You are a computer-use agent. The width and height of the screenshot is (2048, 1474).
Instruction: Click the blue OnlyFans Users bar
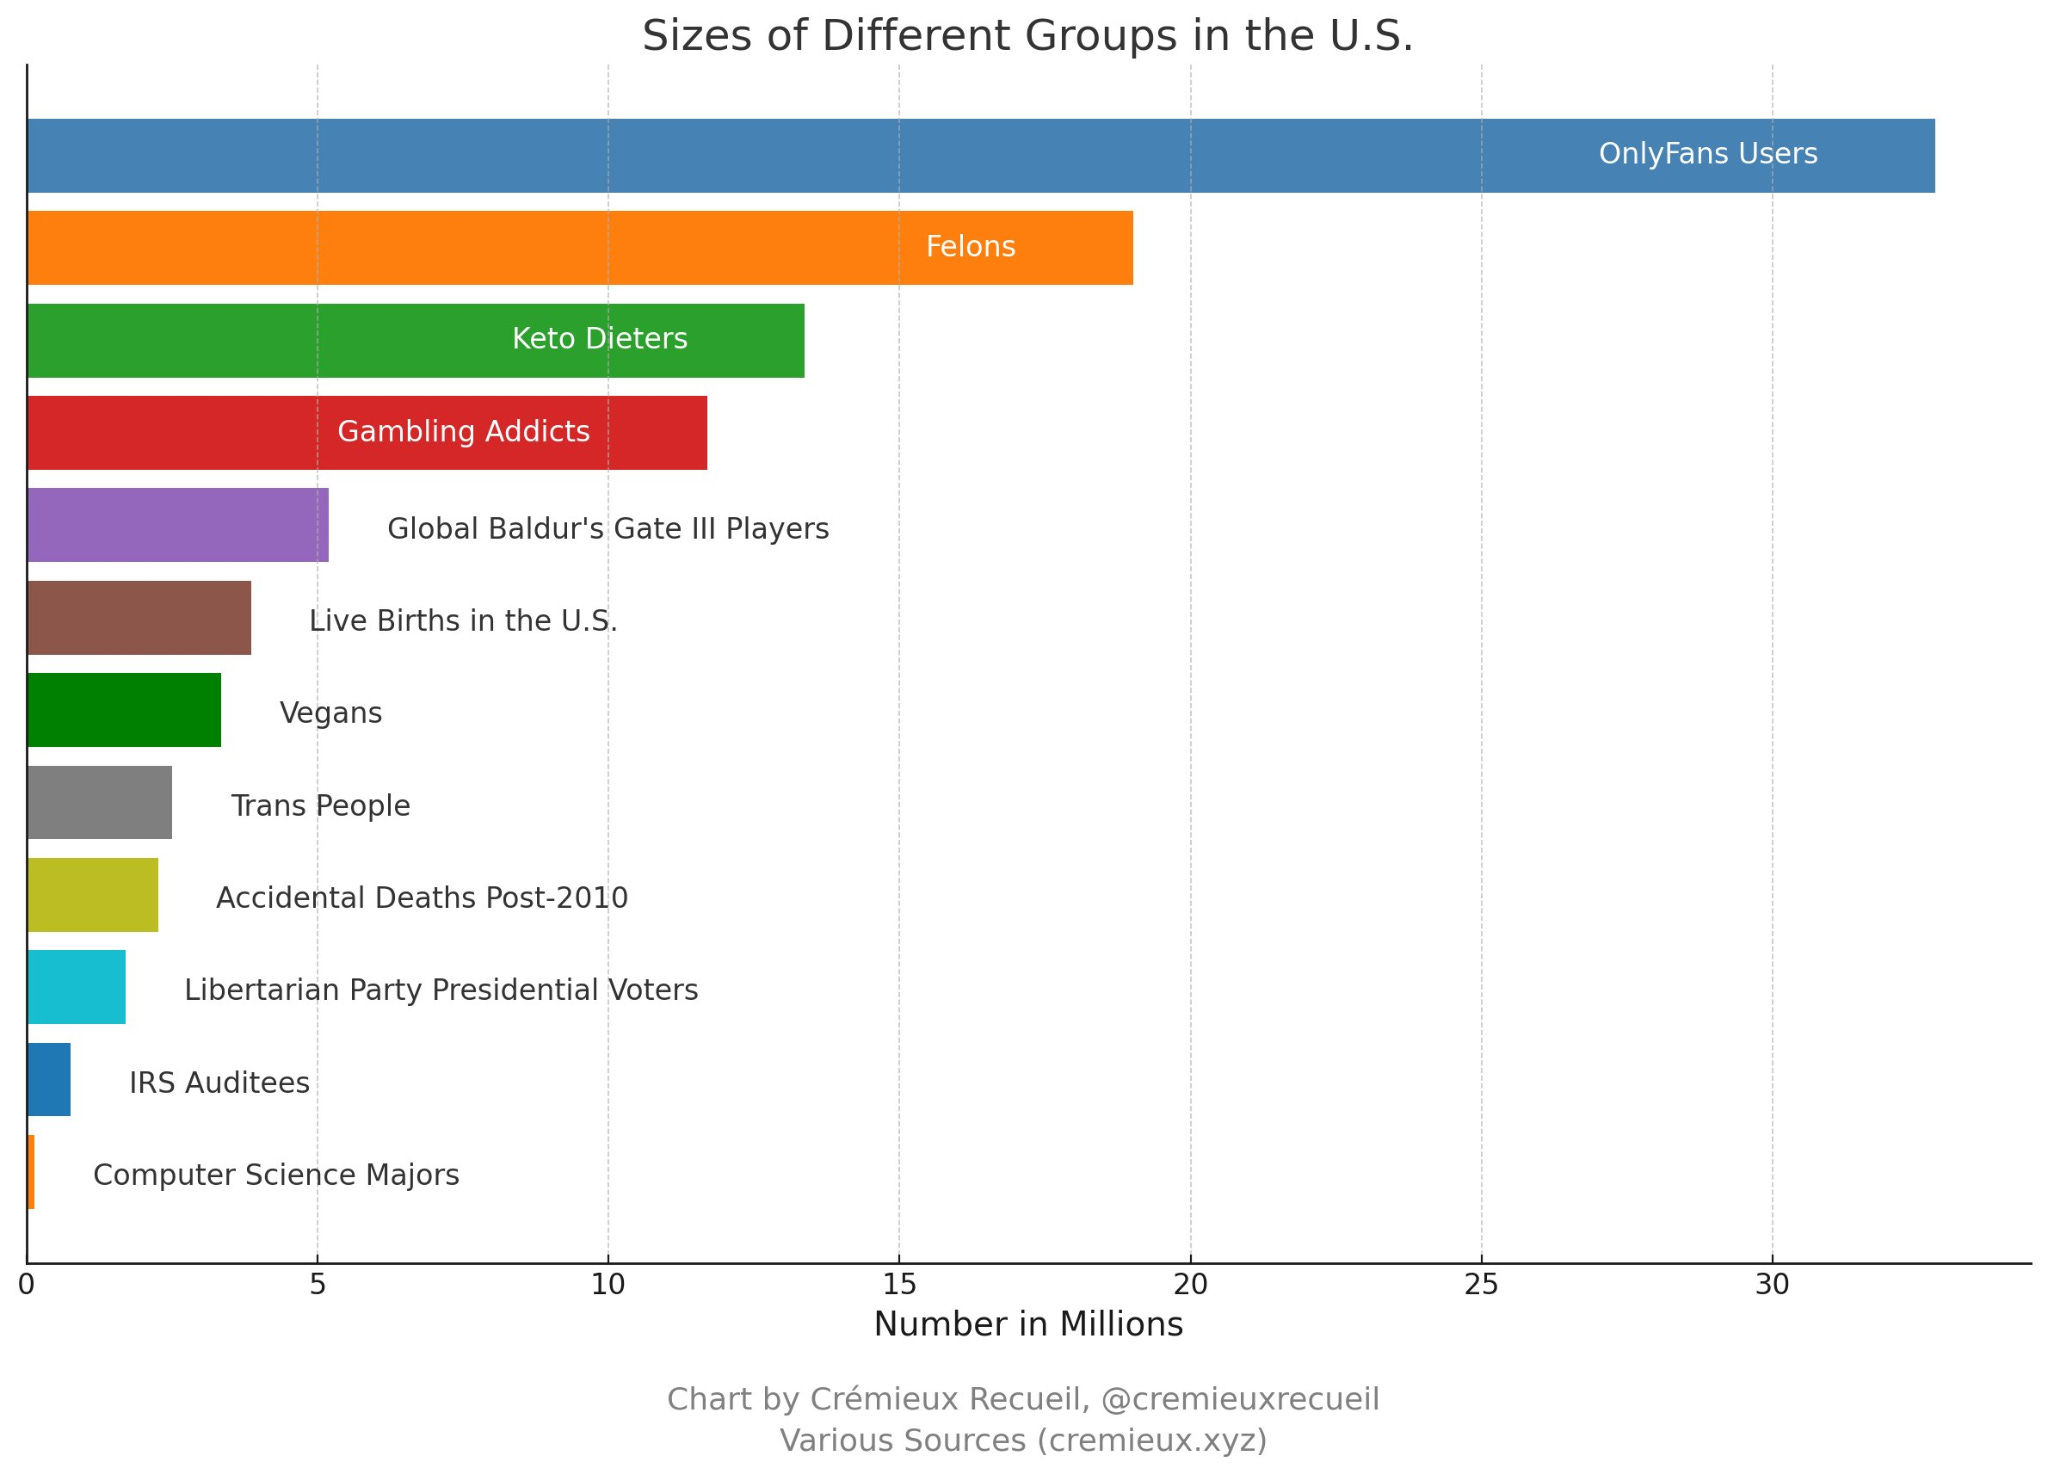point(980,156)
